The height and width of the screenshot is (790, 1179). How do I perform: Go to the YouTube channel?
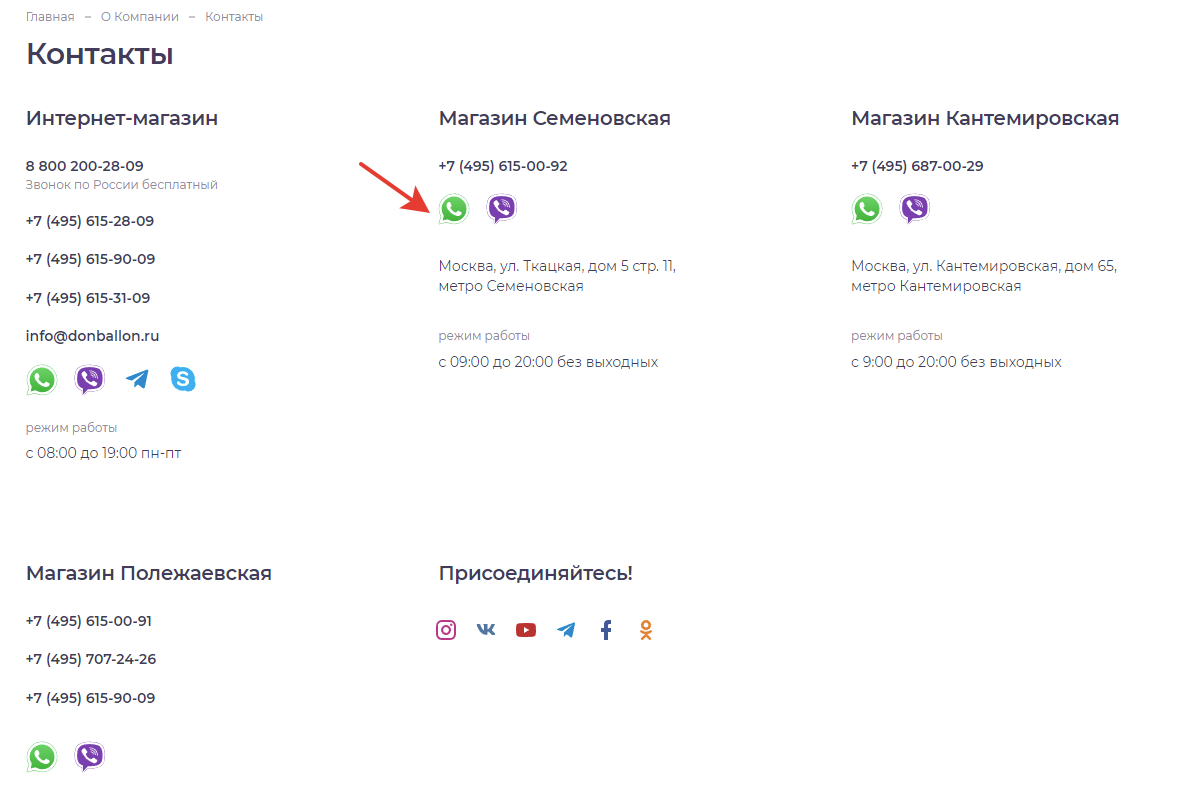526,630
